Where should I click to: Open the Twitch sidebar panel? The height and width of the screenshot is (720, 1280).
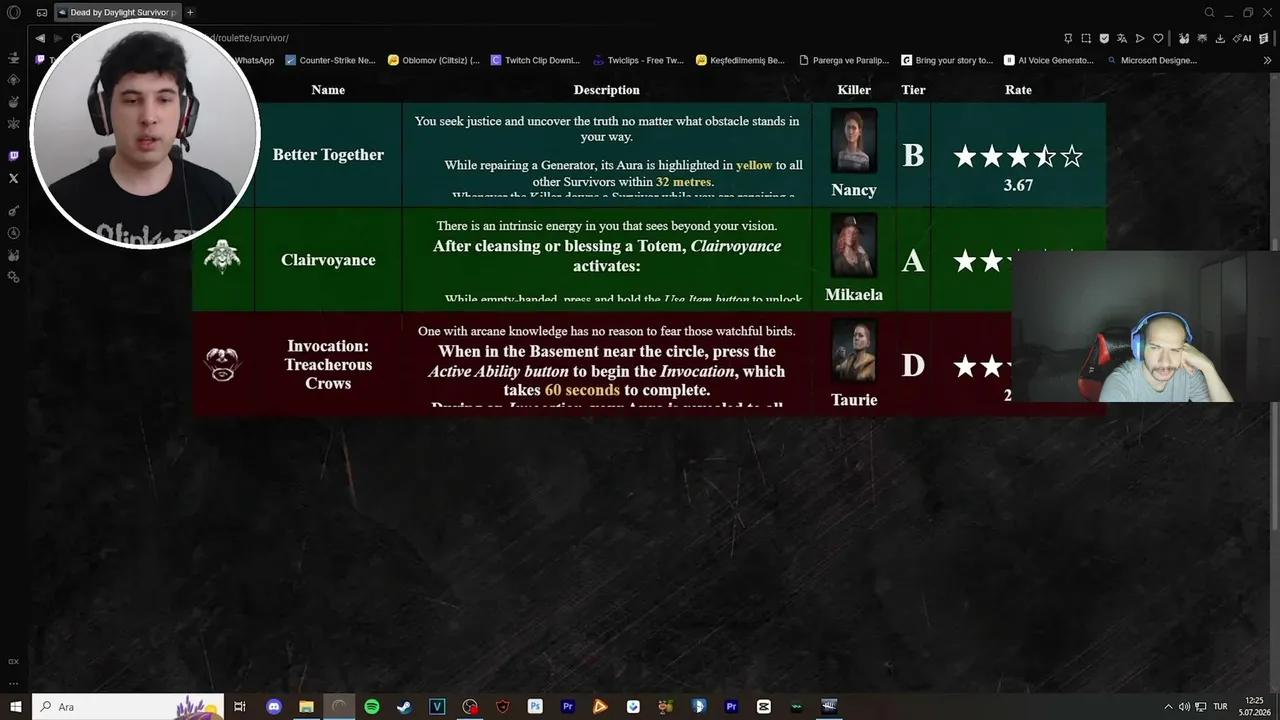point(14,156)
